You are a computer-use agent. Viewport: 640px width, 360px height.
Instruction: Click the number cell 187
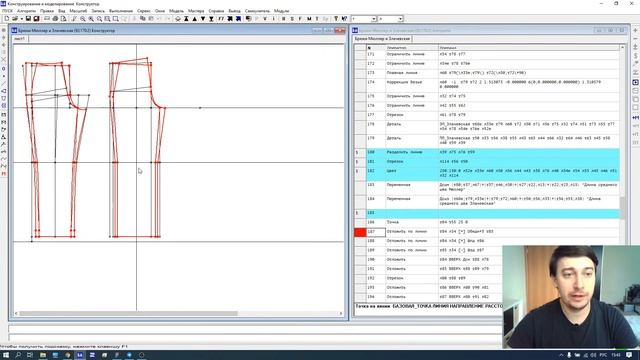tap(376, 232)
